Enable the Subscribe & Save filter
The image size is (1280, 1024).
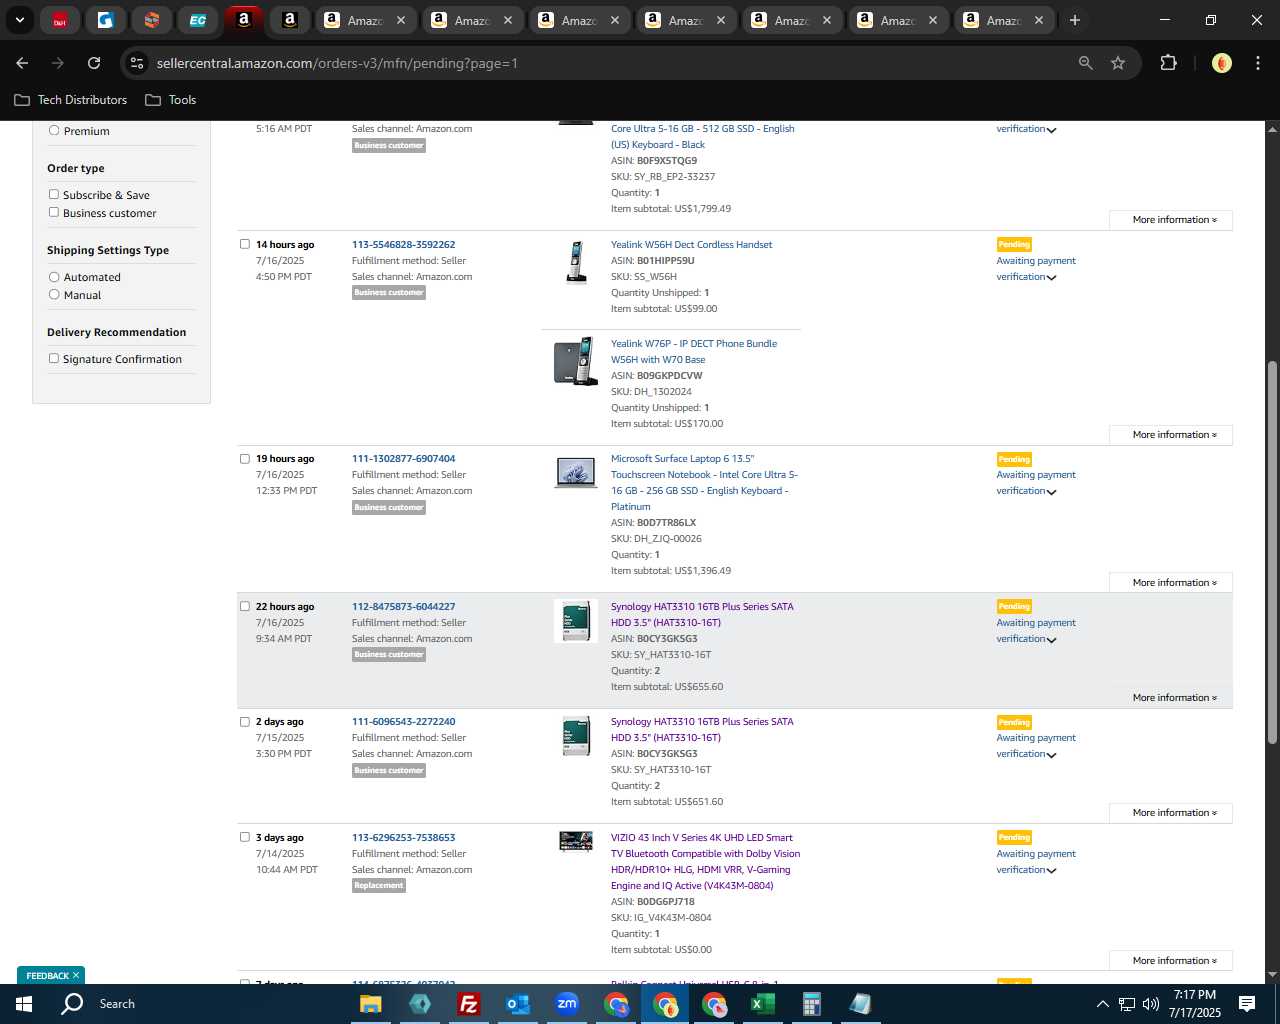point(54,194)
